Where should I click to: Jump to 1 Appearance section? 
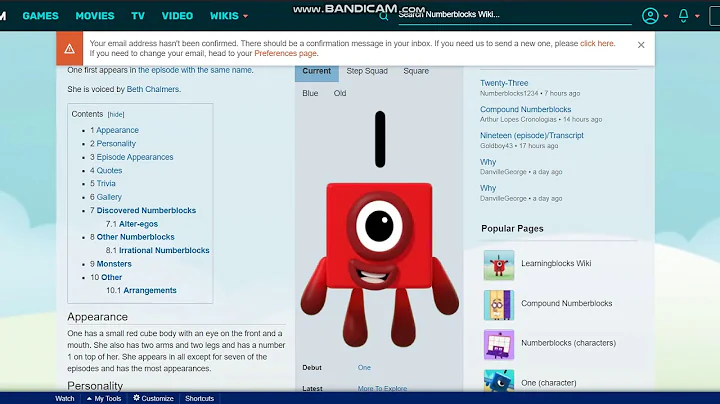[114, 130]
